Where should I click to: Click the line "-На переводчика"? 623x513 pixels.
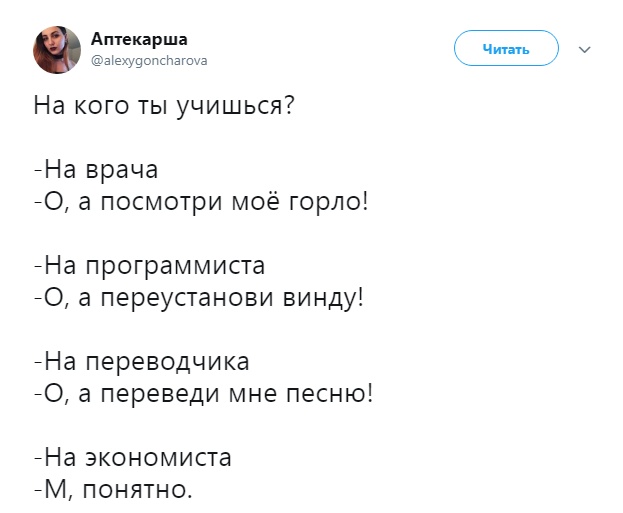pos(141,362)
